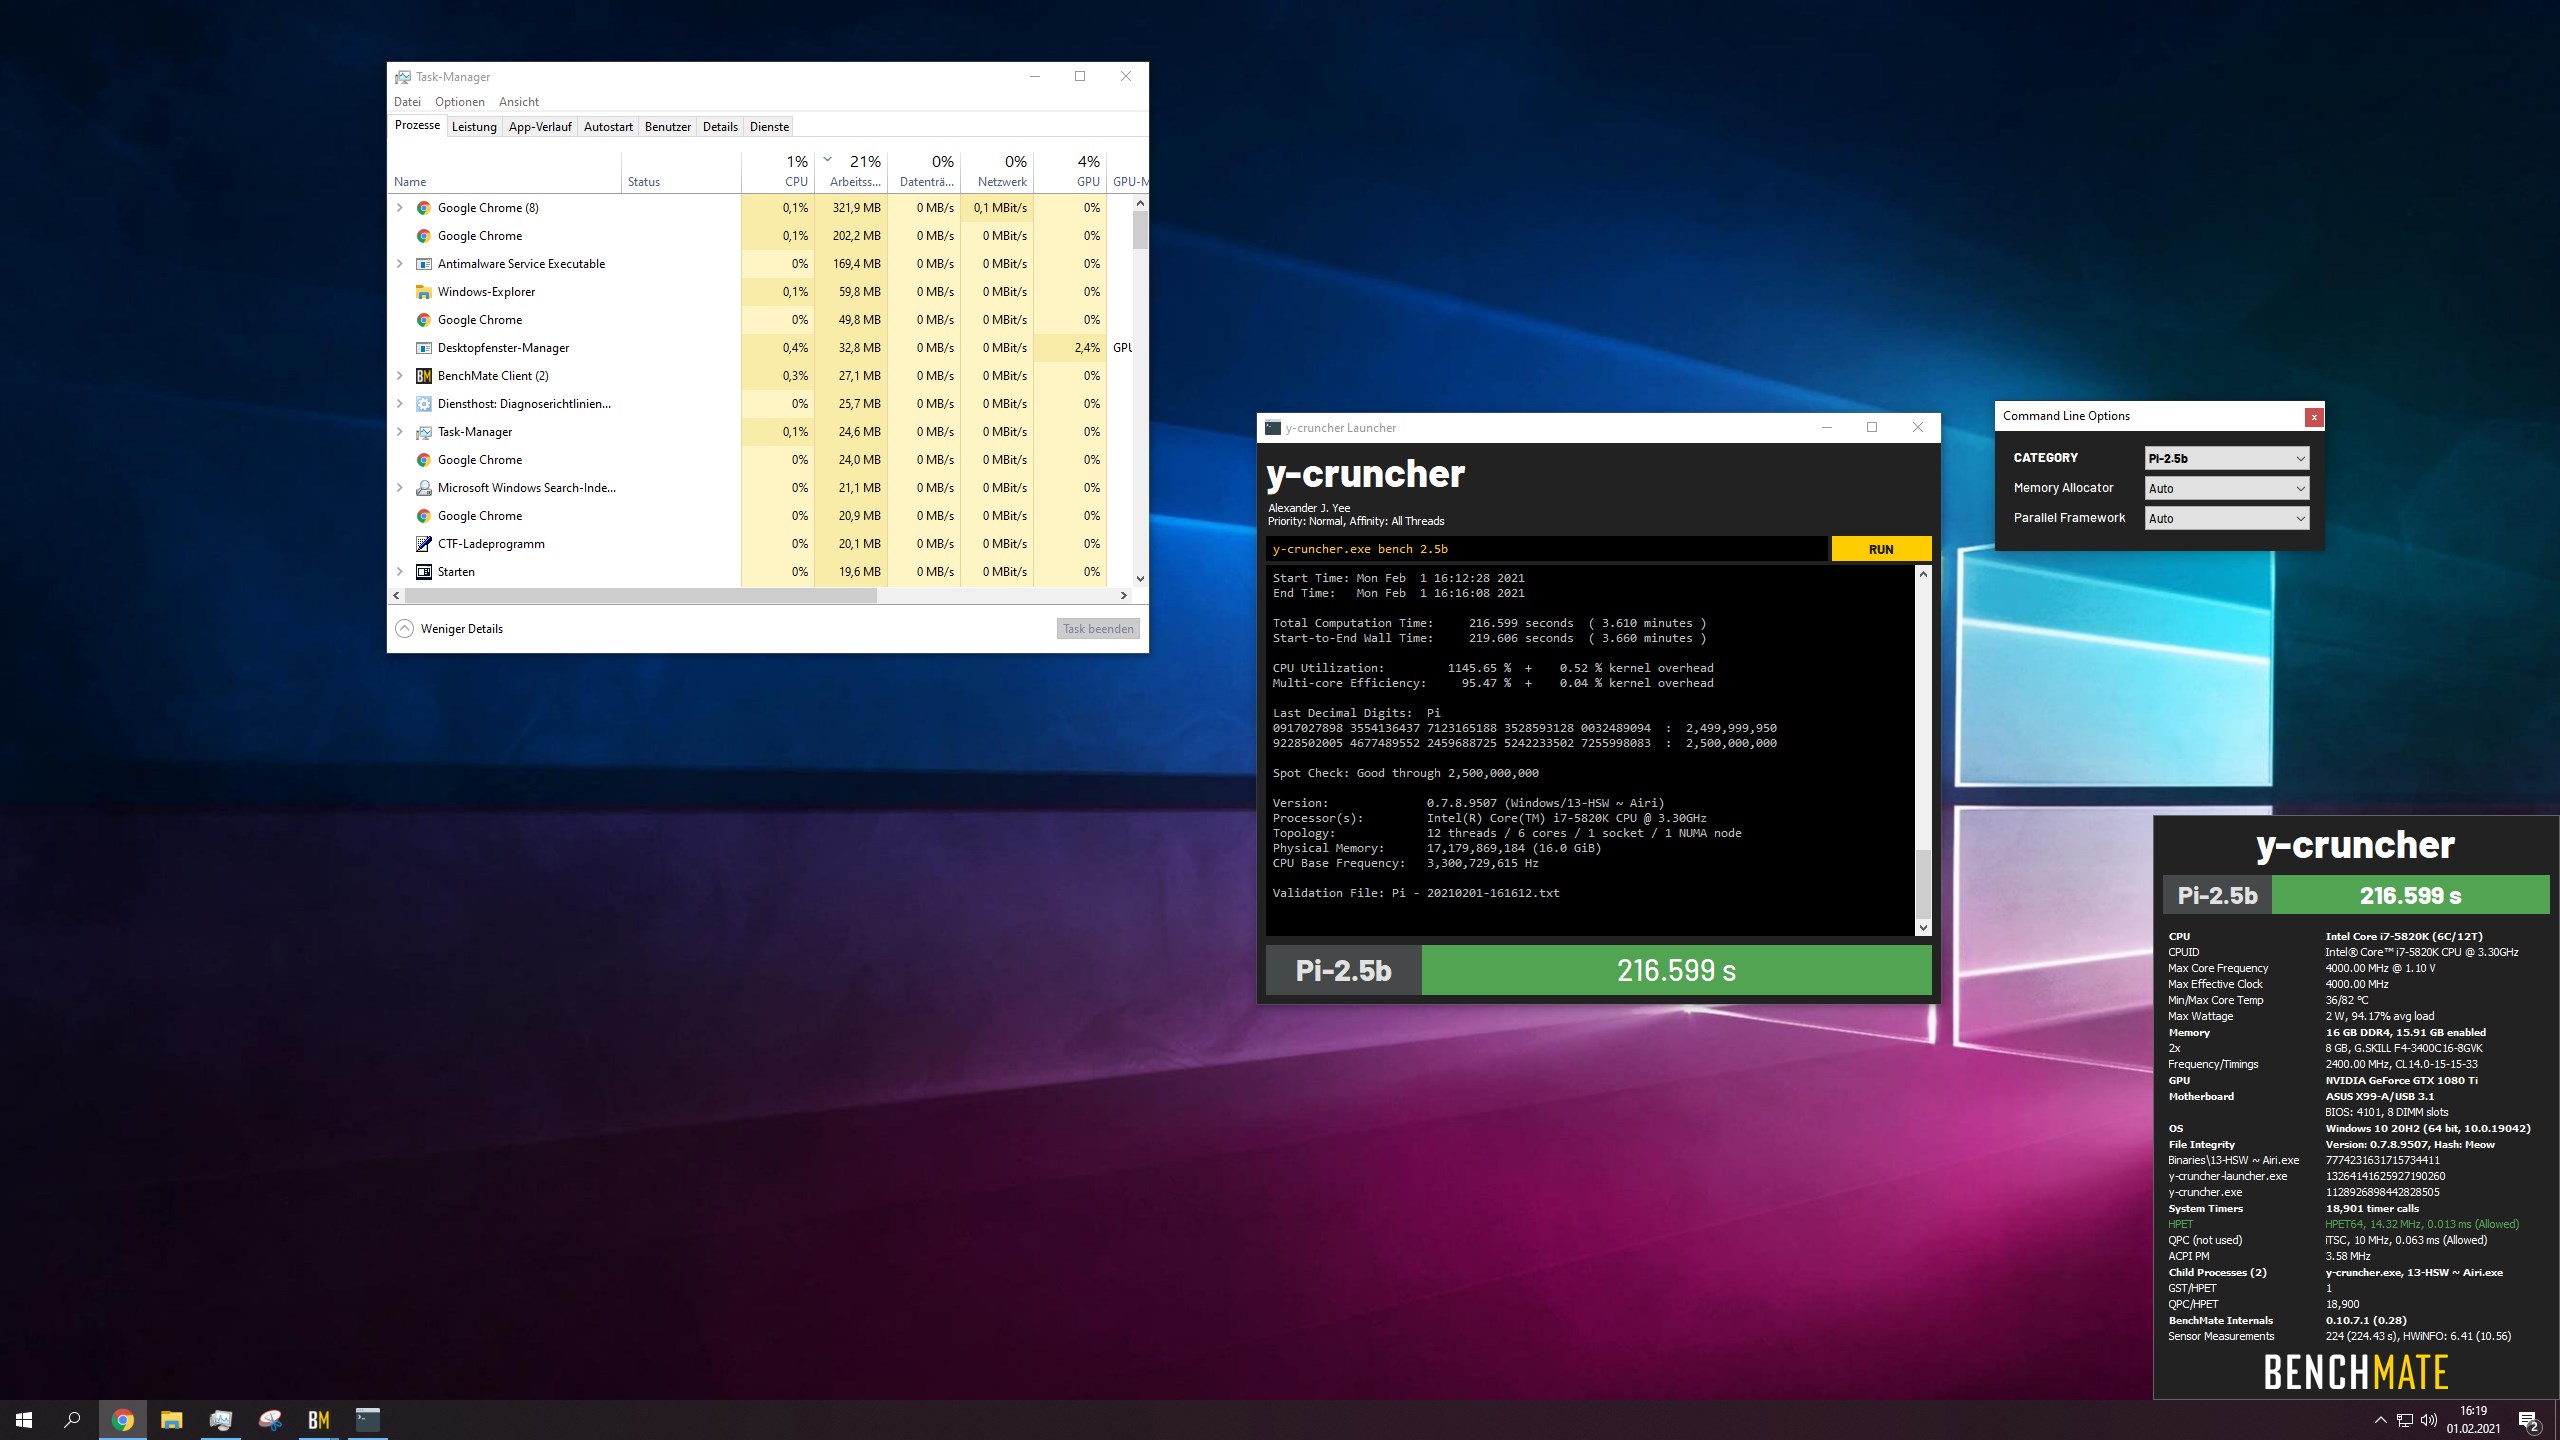Click the green 216.599 s result bar in launcher
Viewport: 2560px width, 1440px height.
click(1676, 970)
